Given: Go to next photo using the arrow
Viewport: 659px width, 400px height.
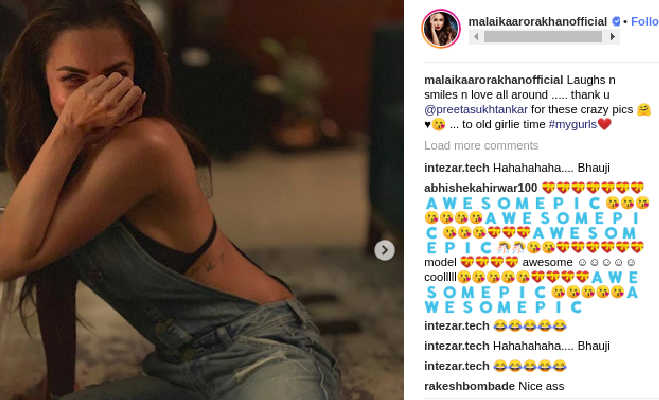Looking at the screenshot, I should pos(384,250).
